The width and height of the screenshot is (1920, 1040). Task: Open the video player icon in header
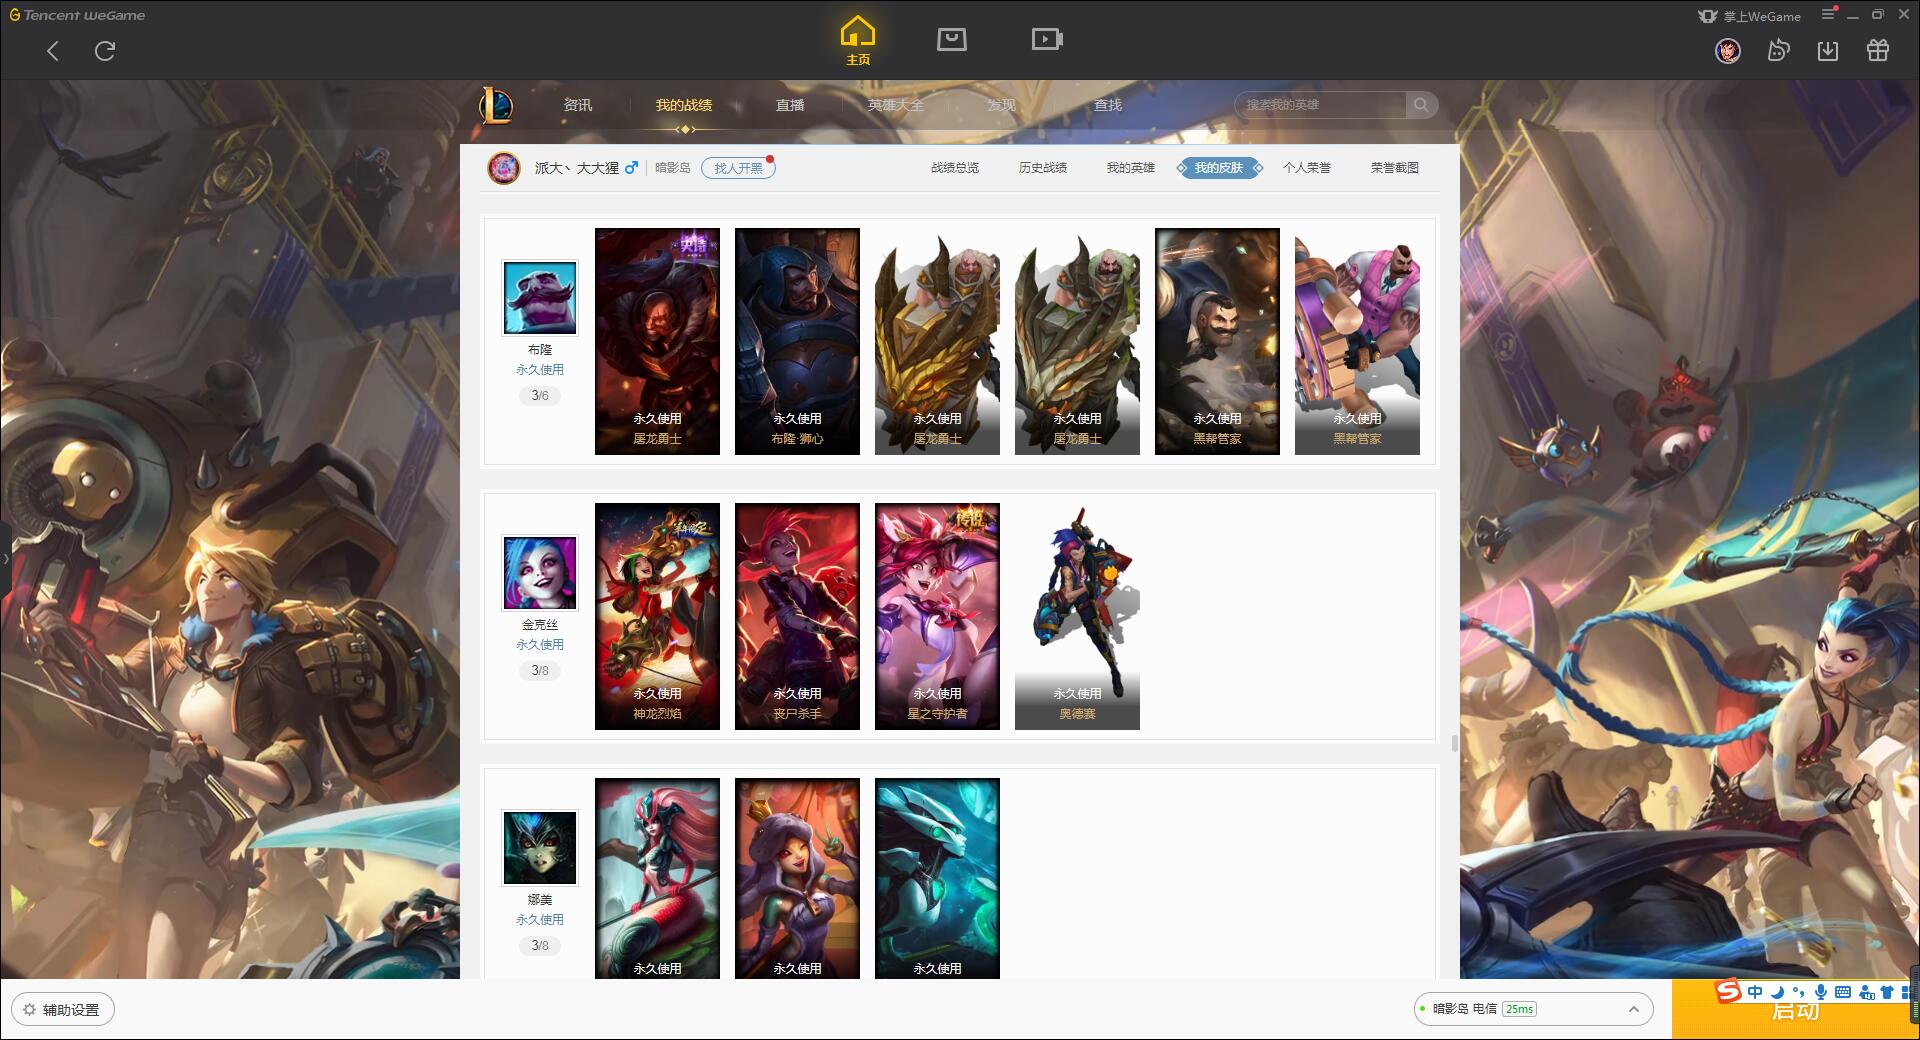[x=1047, y=40]
